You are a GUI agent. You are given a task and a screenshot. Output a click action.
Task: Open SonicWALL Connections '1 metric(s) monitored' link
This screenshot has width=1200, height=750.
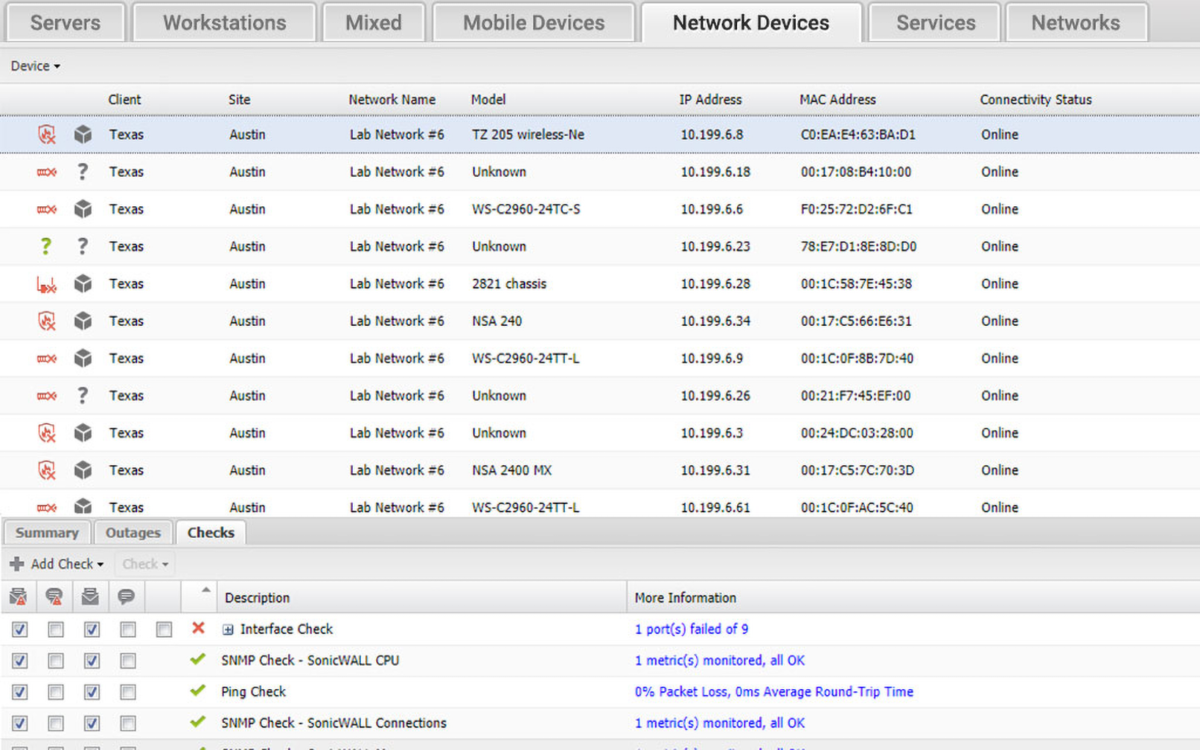(x=719, y=722)
